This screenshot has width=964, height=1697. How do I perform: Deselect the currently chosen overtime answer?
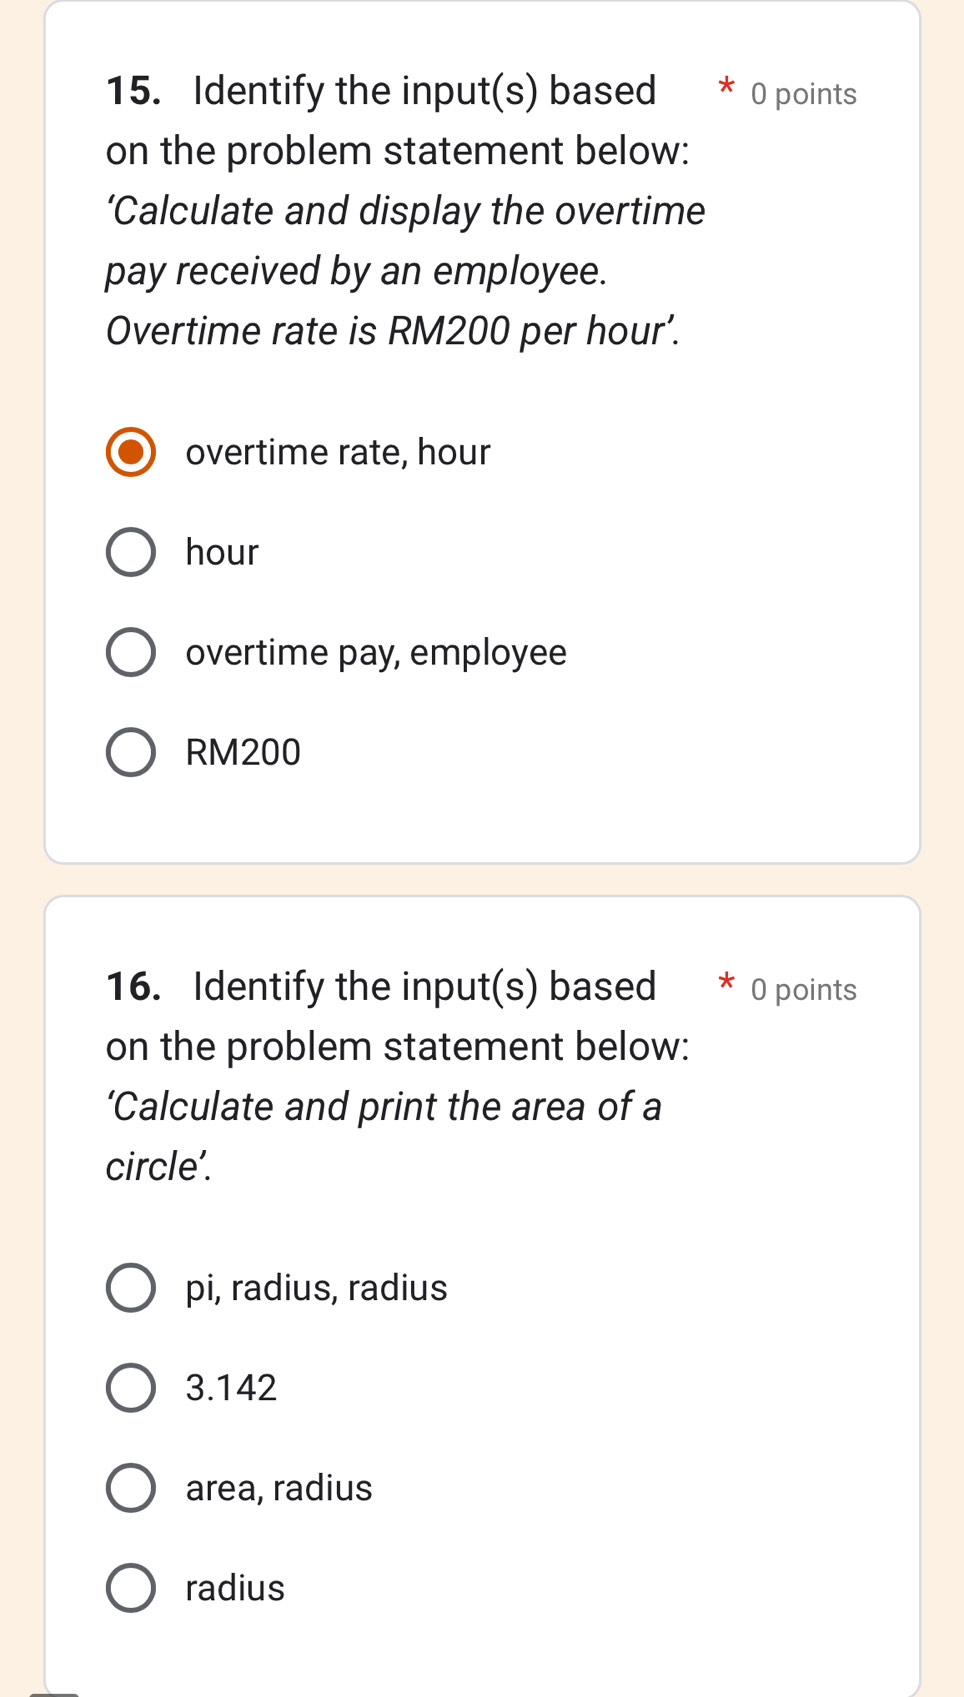coord(130,452)
